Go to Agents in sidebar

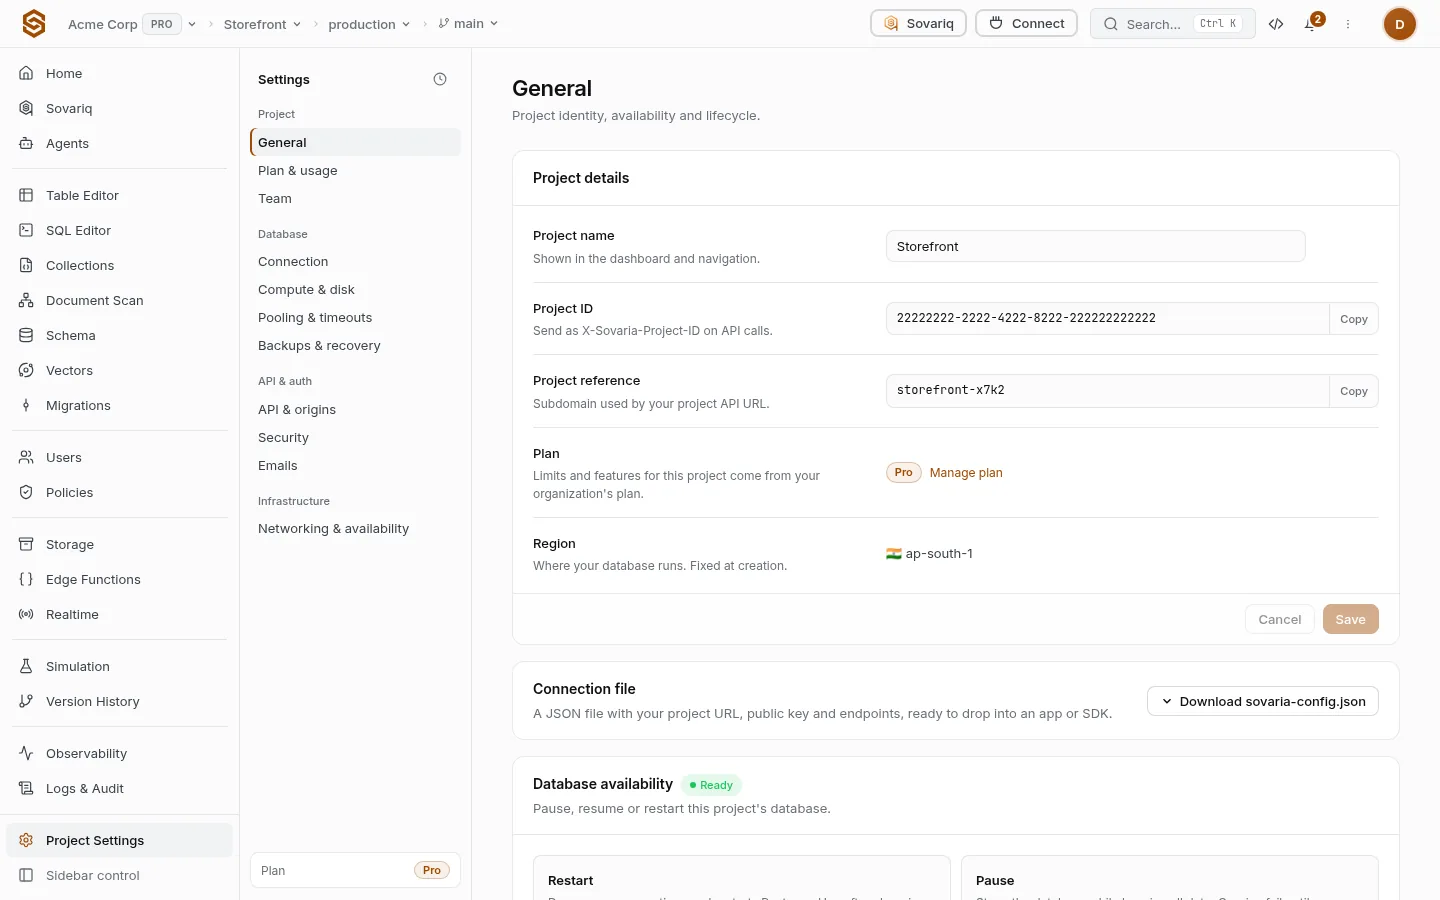(120, 143)
